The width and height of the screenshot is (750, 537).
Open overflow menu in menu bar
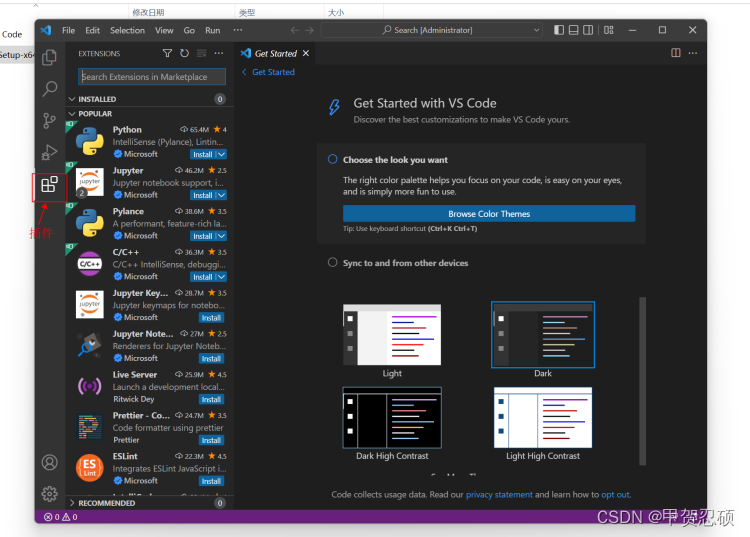click(238, 30)
